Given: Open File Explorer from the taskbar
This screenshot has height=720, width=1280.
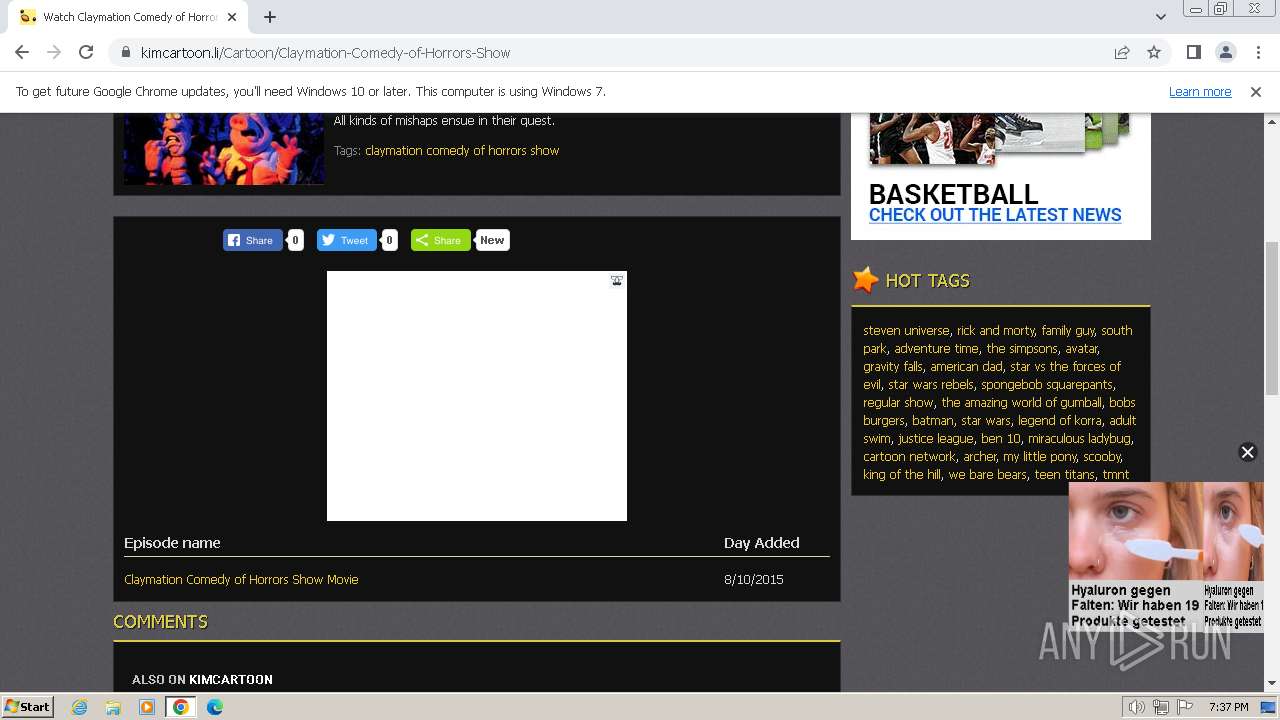Looking at the screenshot, I should [x=113, y=707].
